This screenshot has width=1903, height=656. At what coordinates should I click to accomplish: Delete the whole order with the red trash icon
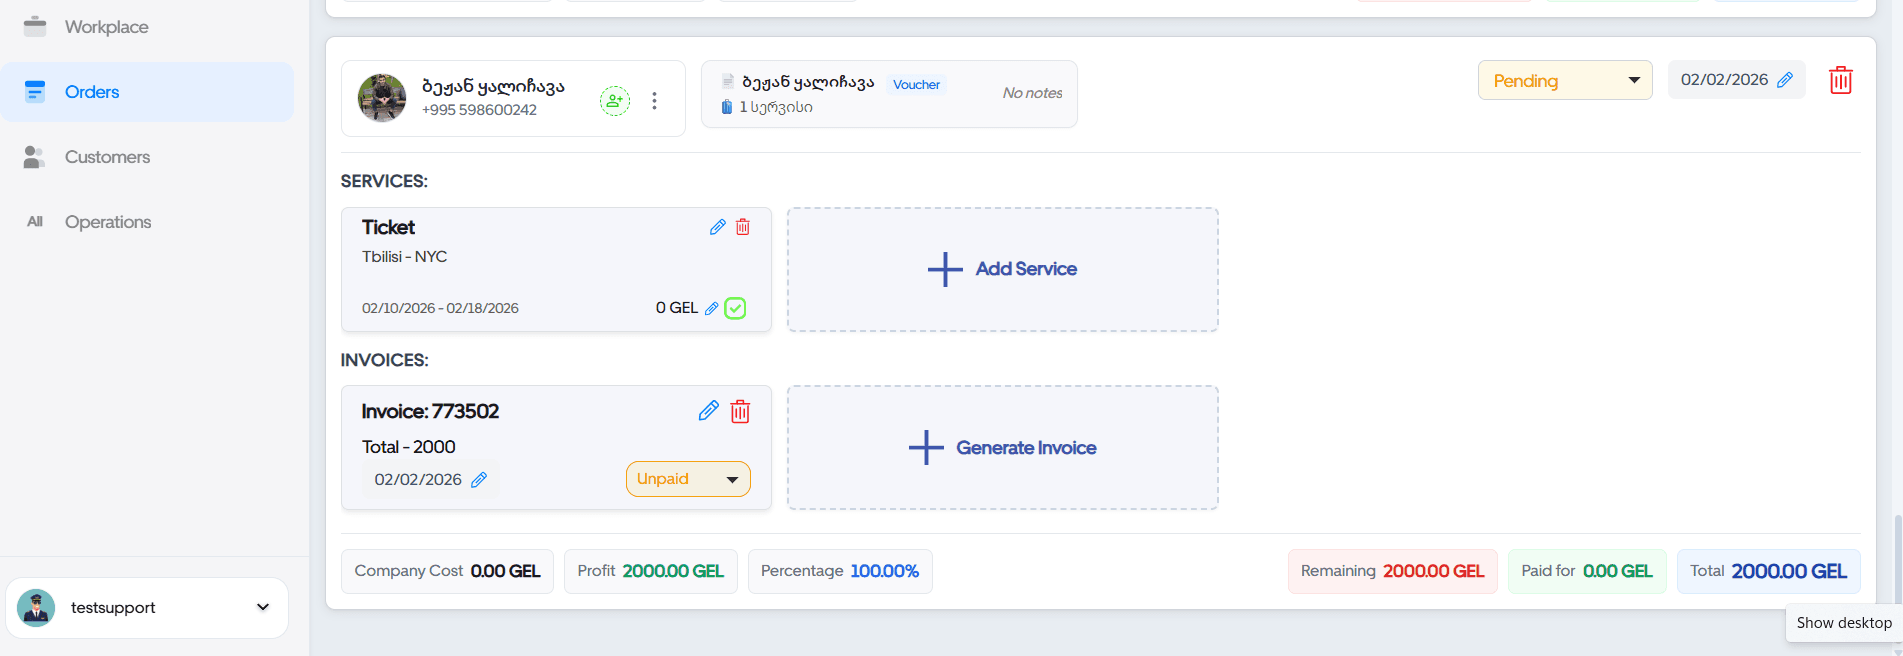(1840, 80)
